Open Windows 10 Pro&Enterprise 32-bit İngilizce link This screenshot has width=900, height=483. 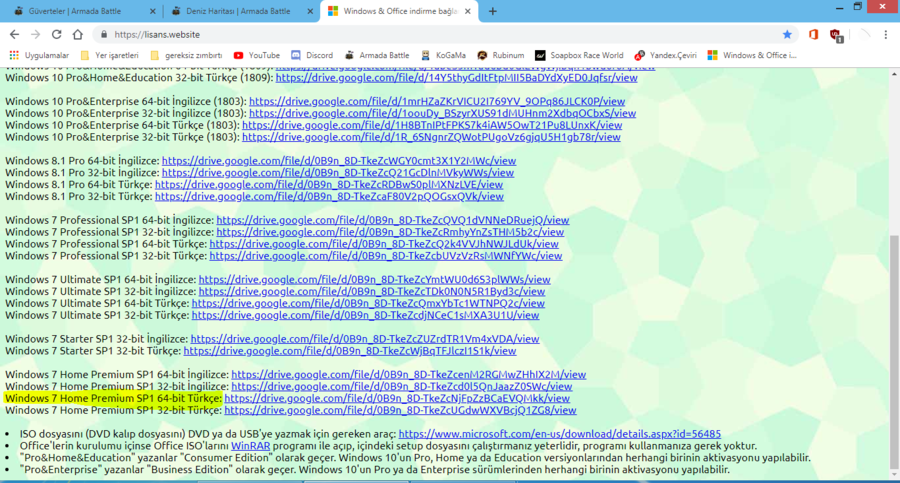[x=443, y=113]
